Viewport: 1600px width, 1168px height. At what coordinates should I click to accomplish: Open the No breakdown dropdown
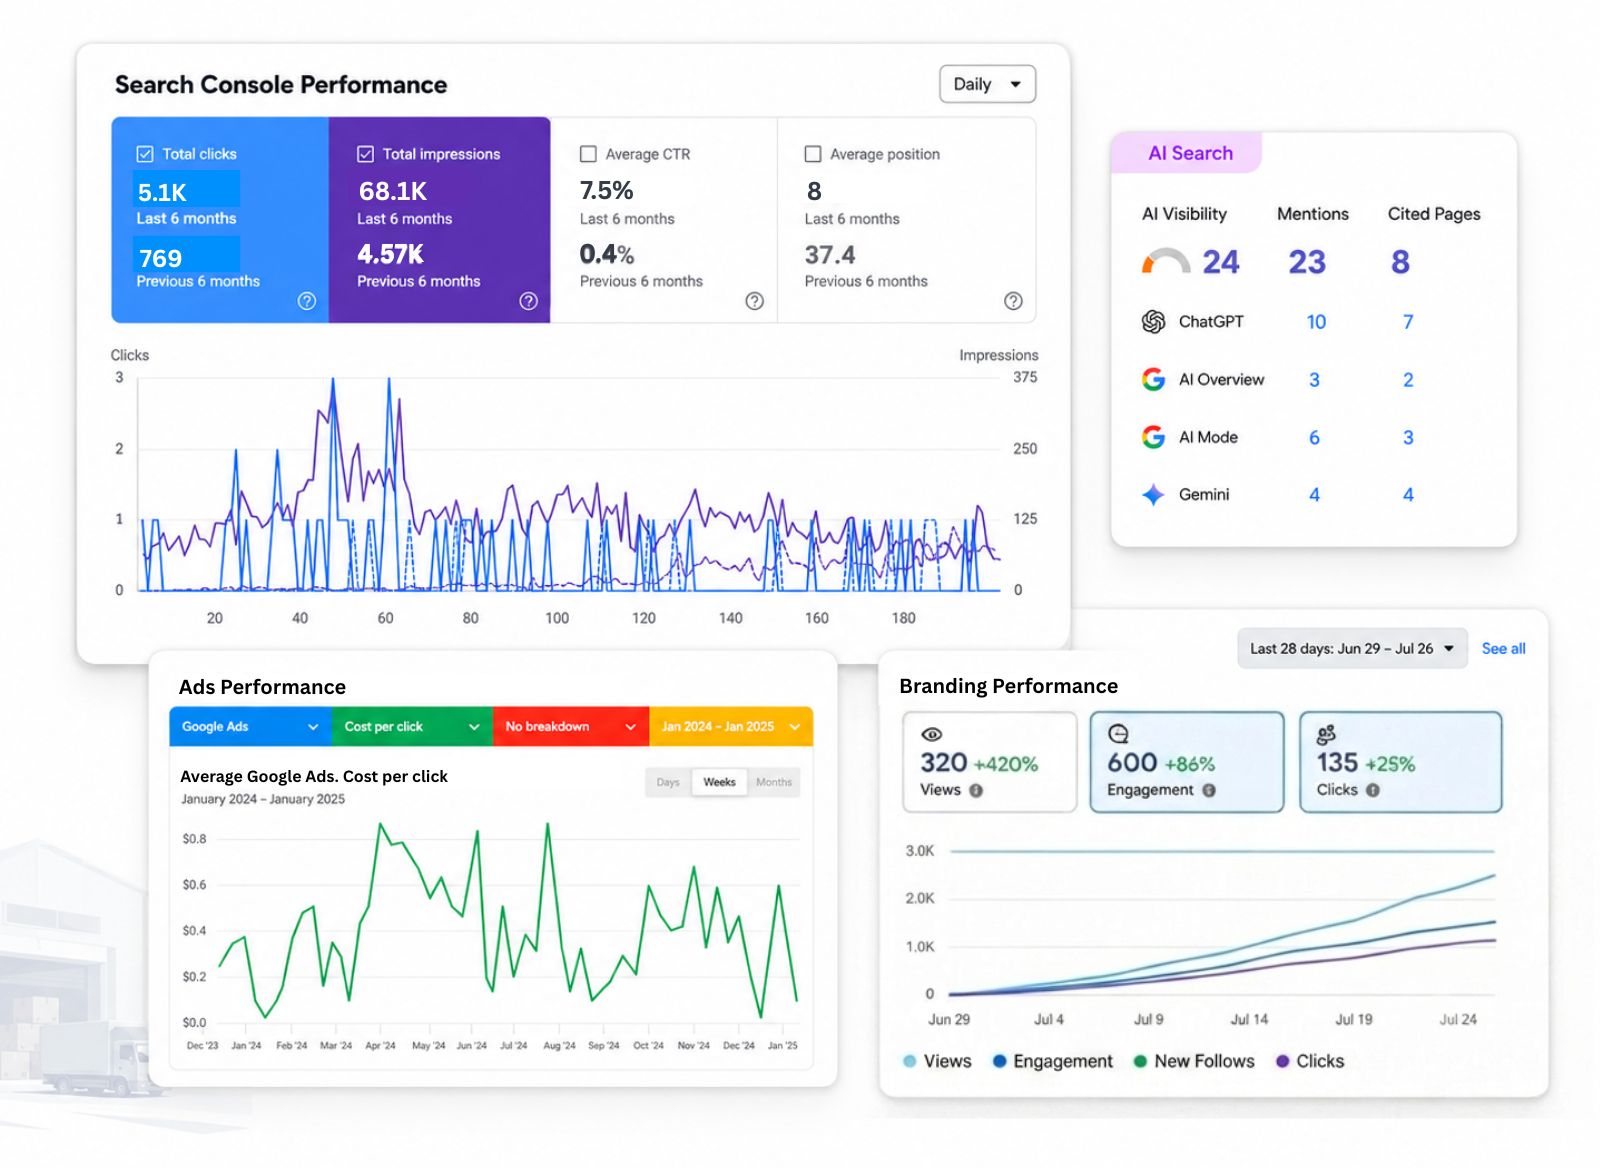coord(571,727)
